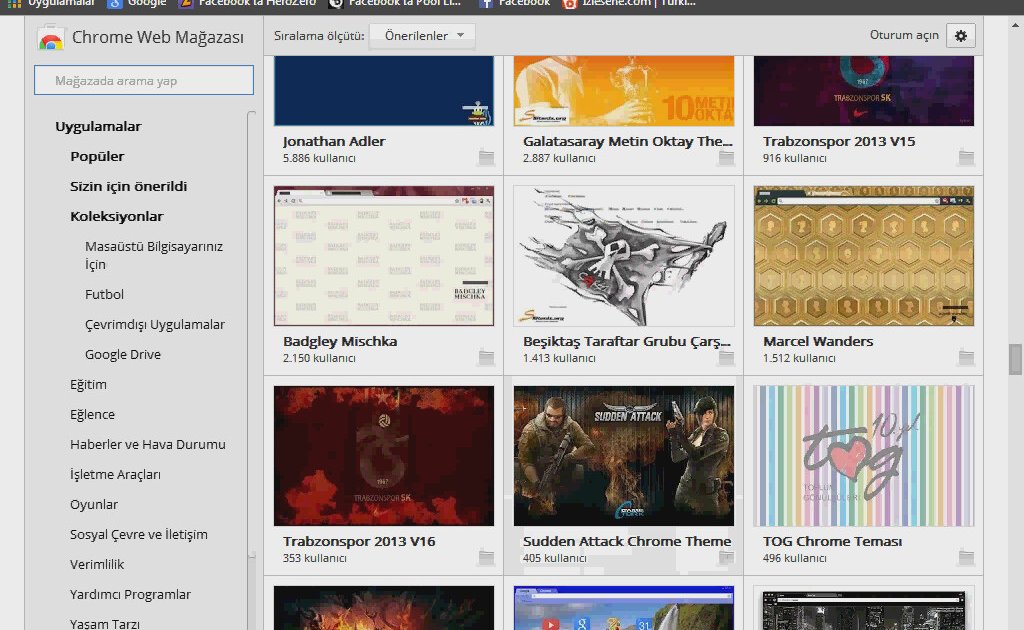Open the Sudden Attack theme thumbnail
This screenshot has height=630, width=1024.
tap(624, 456)
